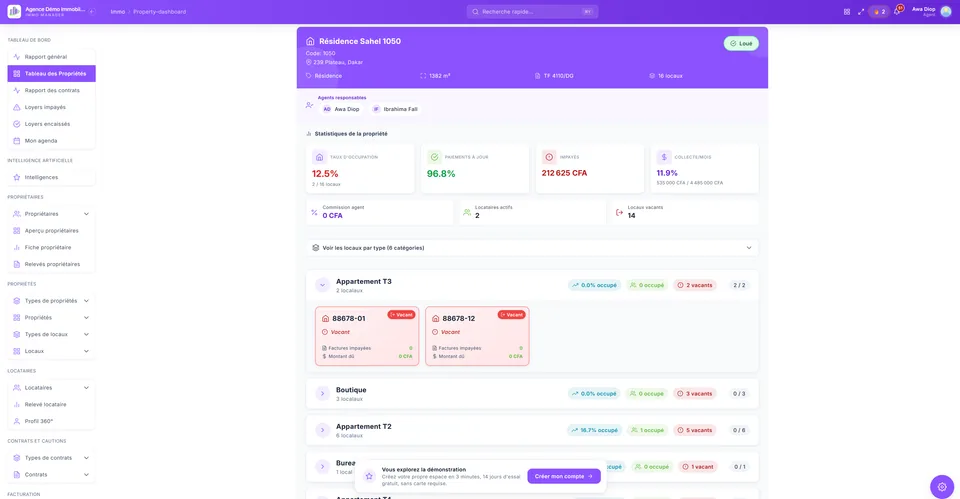The height and width of the screenshot is (499, 960).
Task: Open Loyers encaissés page
Action: point(51,124)
